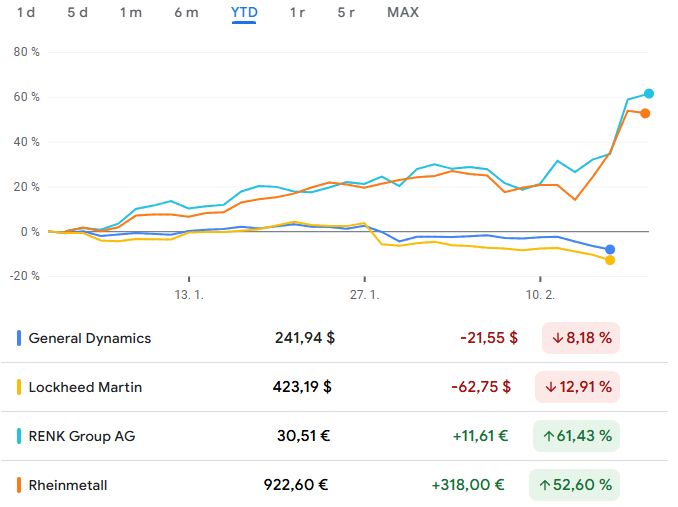Click Rheinmetall orange color marker
The width and height of the screenshot is (678, 507).
coord(19,485)
